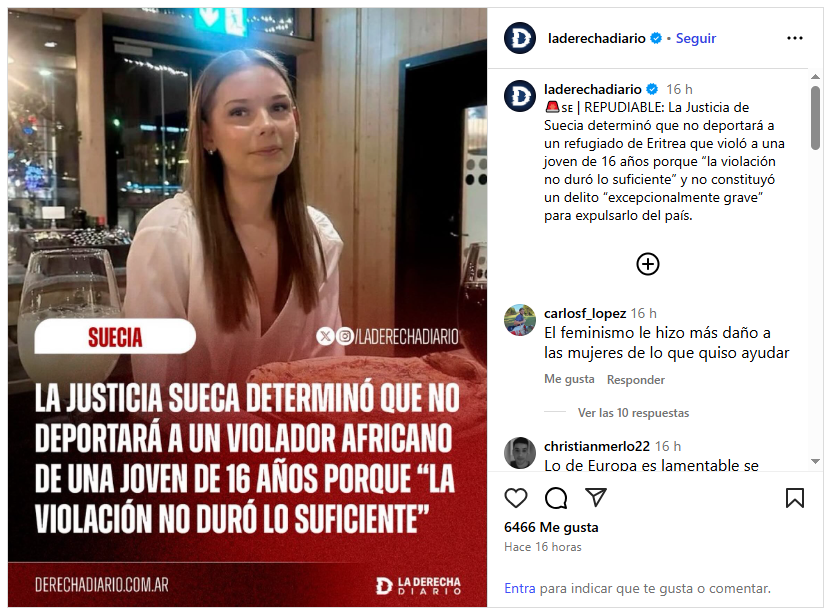Like the post with heart icon
This screenshot has width=831, height=613.
pos(516,498)
